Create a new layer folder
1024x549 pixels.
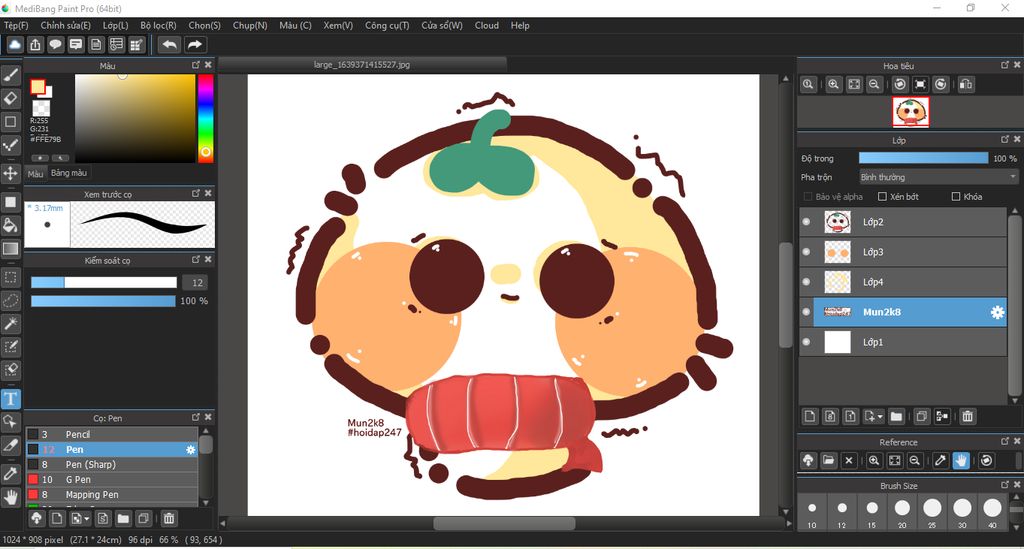896,416
